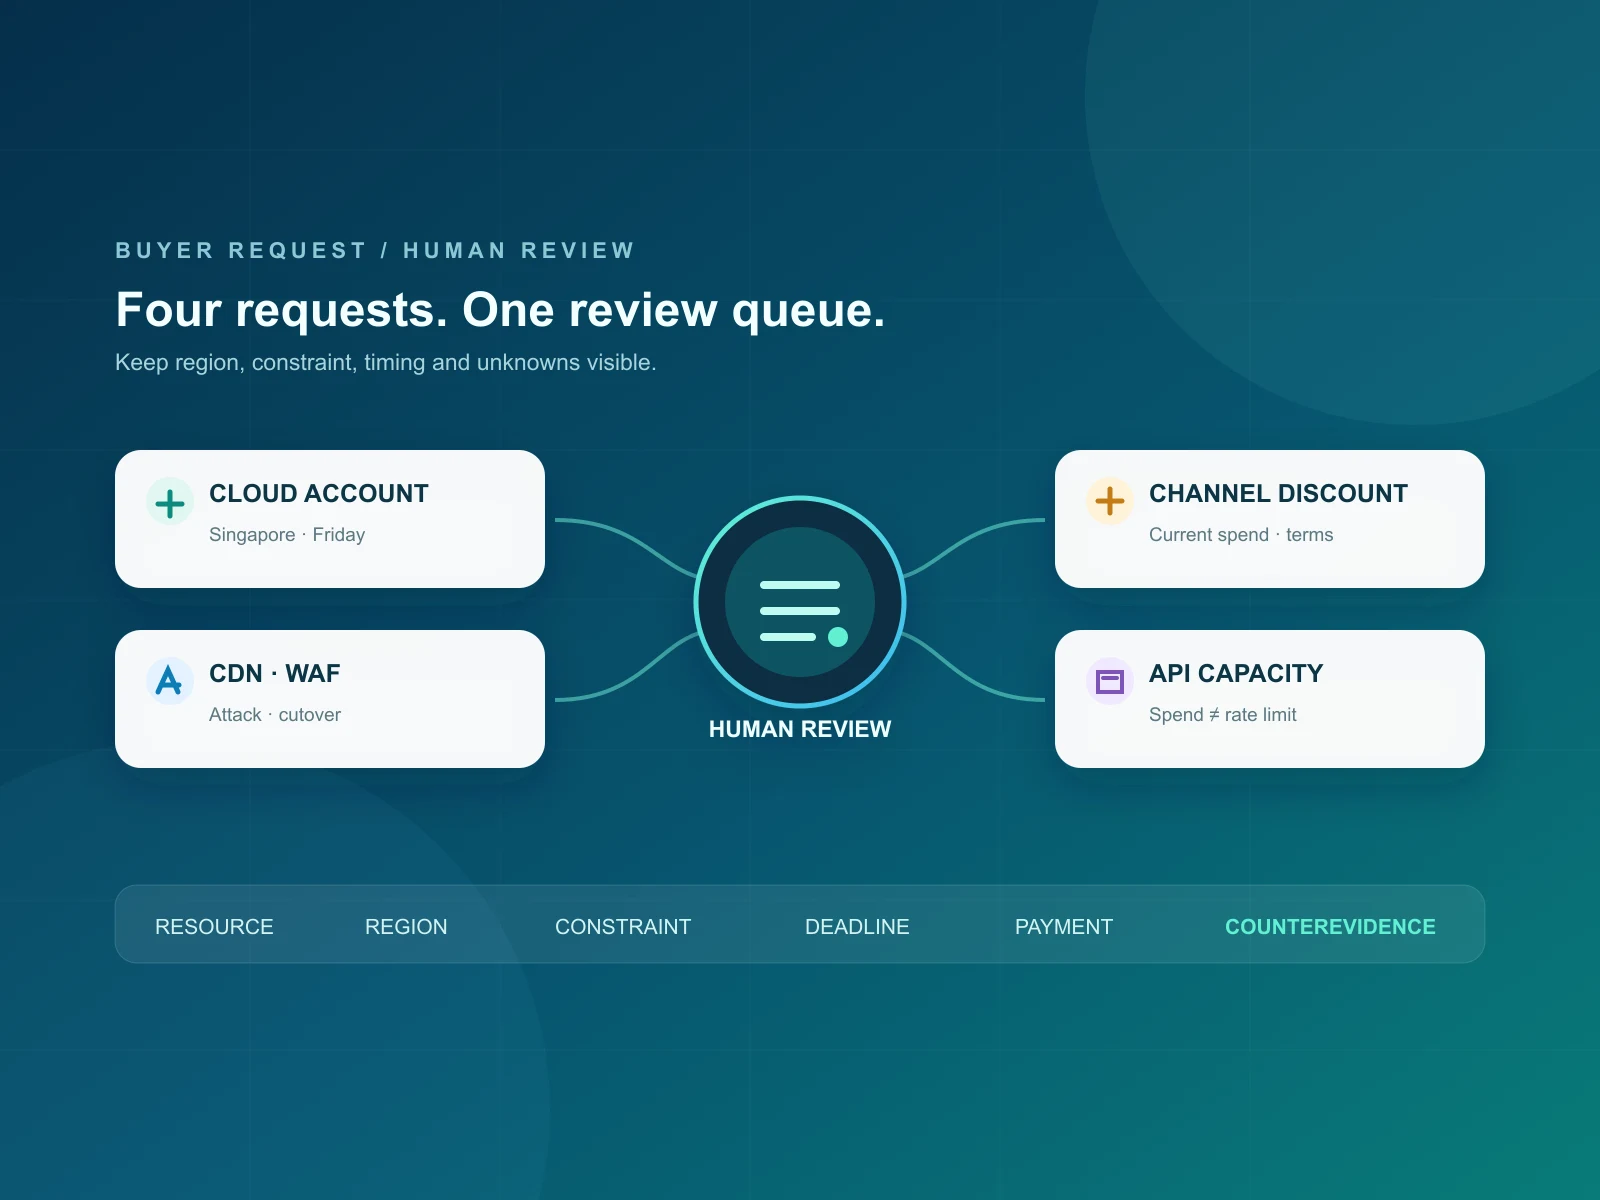Click the HUMAN REVIEW label
This screenshot has width=1600, height=1200.
point(800,729)
